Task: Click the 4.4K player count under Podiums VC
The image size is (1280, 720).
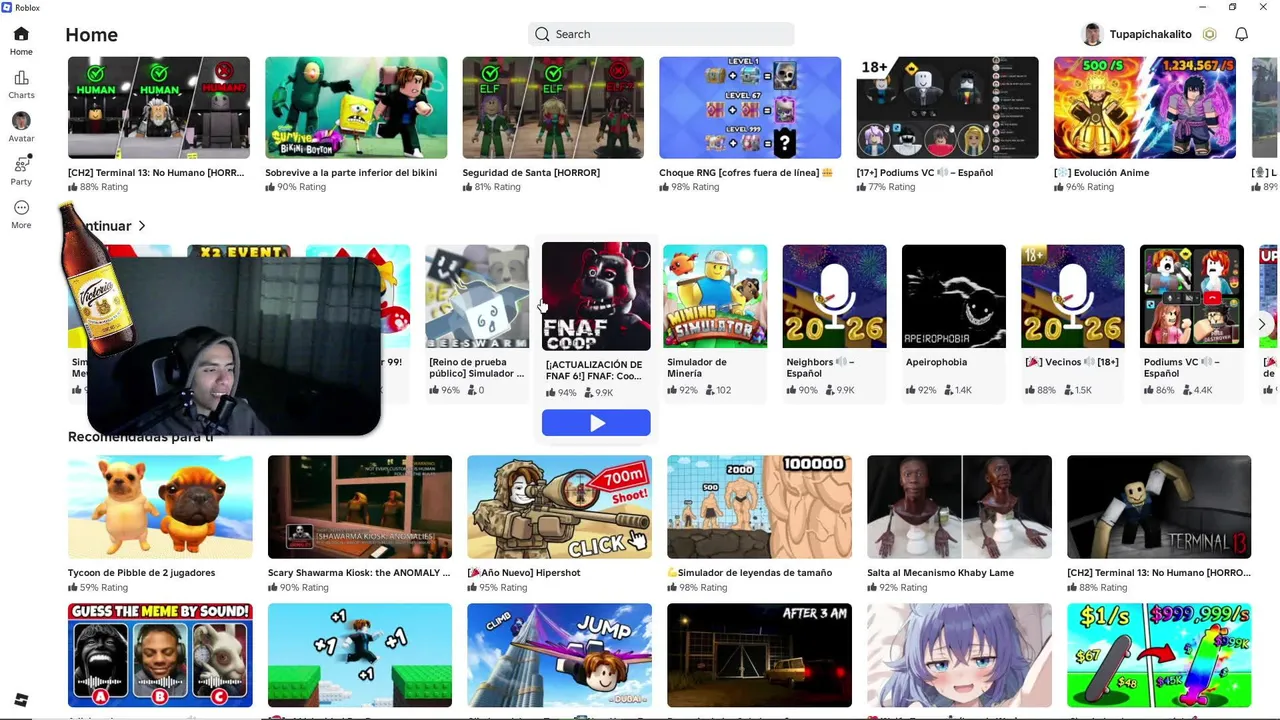Action: [x=1197, y=390]
